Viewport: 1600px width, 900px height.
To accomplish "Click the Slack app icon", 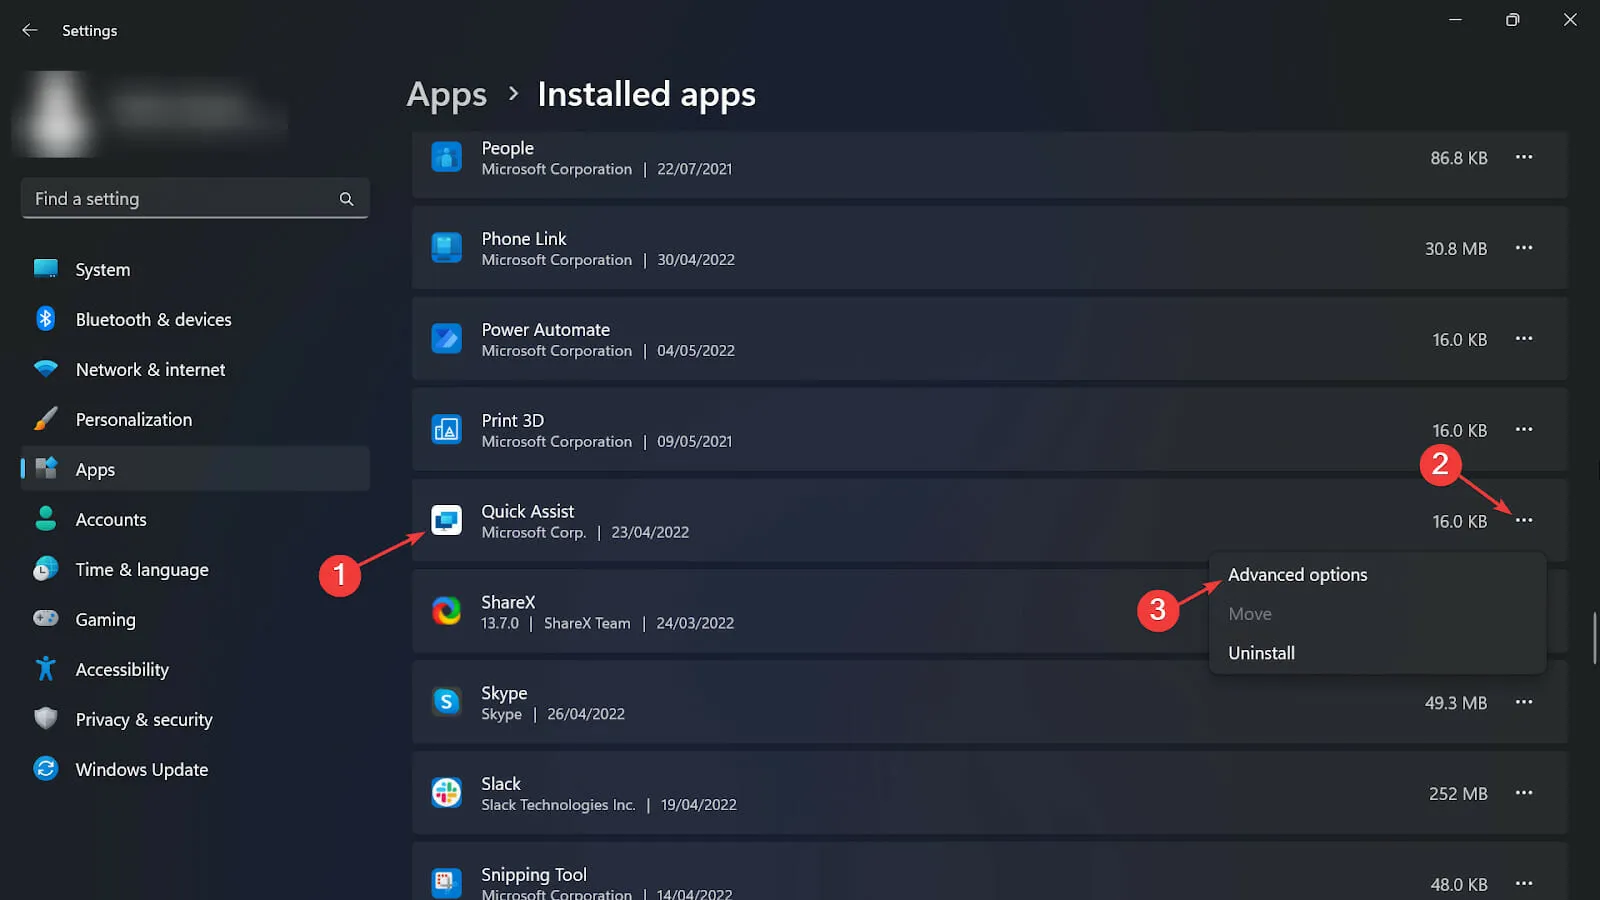I will (x=446, y=793).
